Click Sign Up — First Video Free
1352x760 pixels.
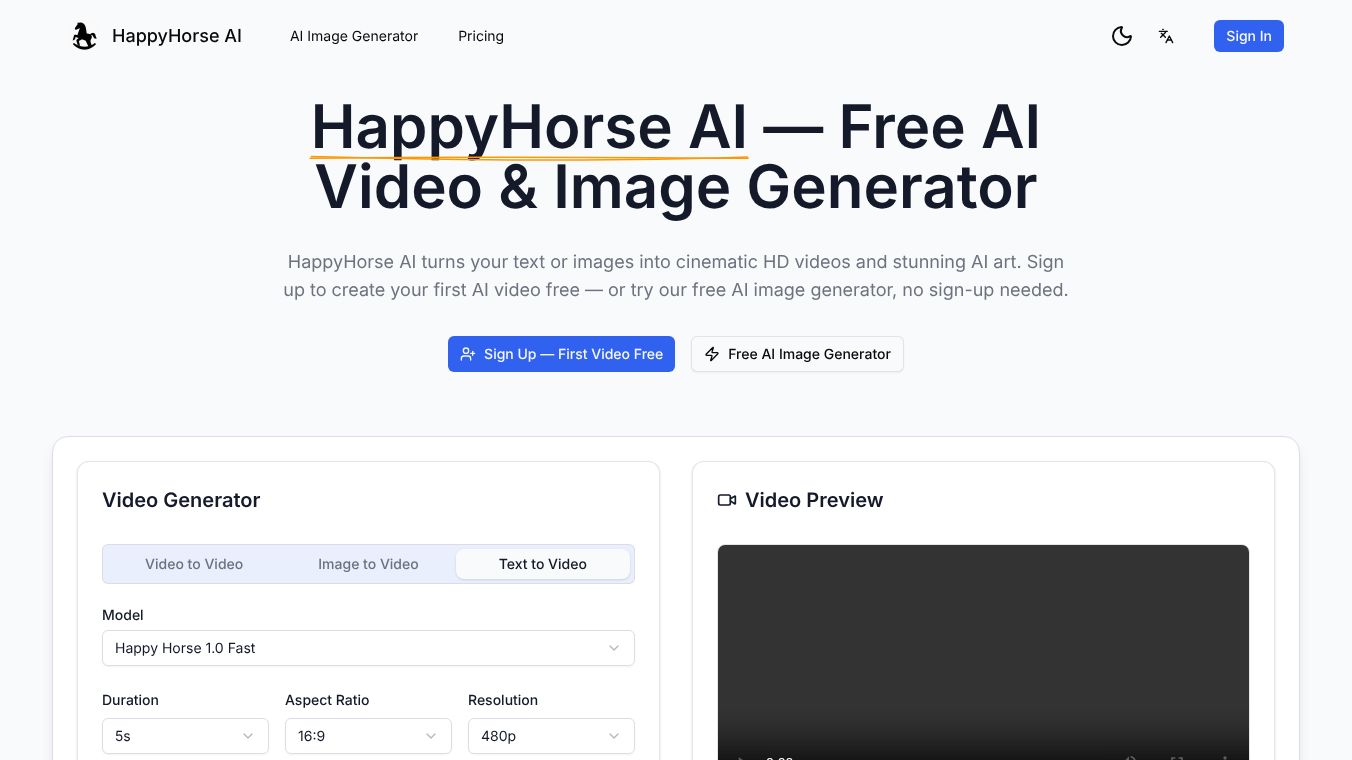tap(561, 354)
